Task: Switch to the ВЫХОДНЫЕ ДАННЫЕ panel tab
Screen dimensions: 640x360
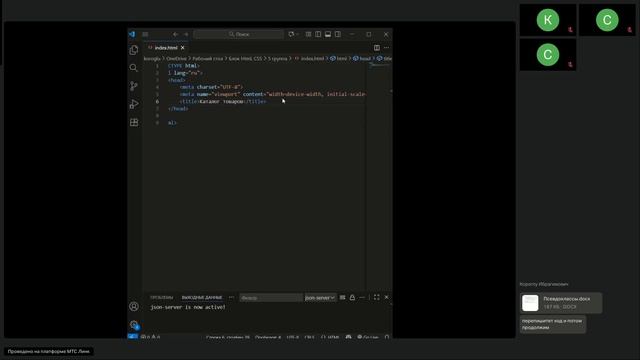Action: point(202,298)
